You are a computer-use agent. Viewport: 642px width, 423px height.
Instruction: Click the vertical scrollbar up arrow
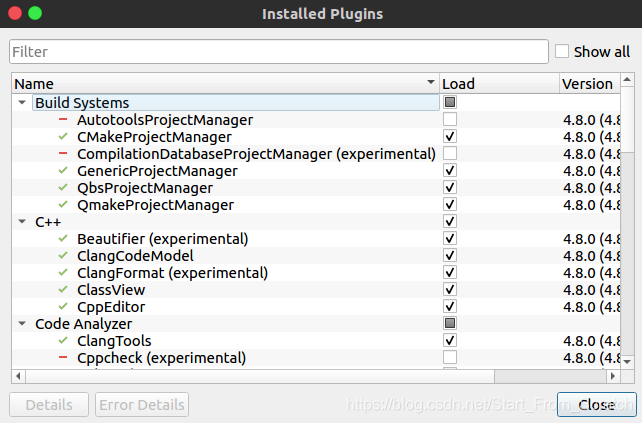[x=627, y=79]
